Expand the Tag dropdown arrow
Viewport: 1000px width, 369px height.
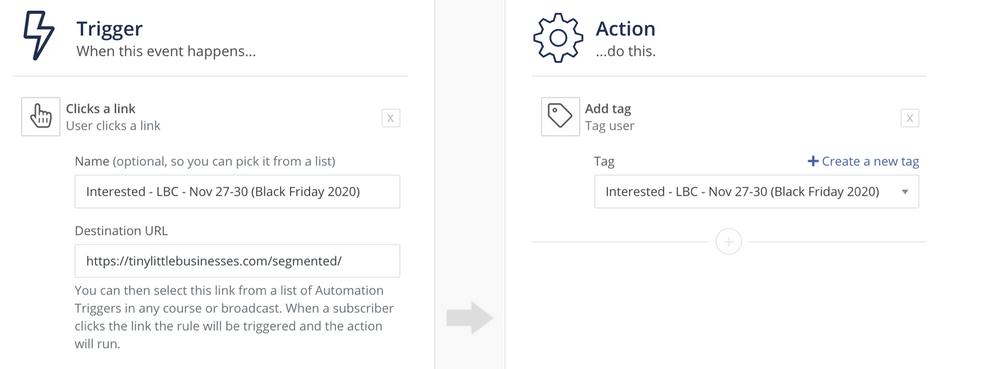[x=904, y=192]
